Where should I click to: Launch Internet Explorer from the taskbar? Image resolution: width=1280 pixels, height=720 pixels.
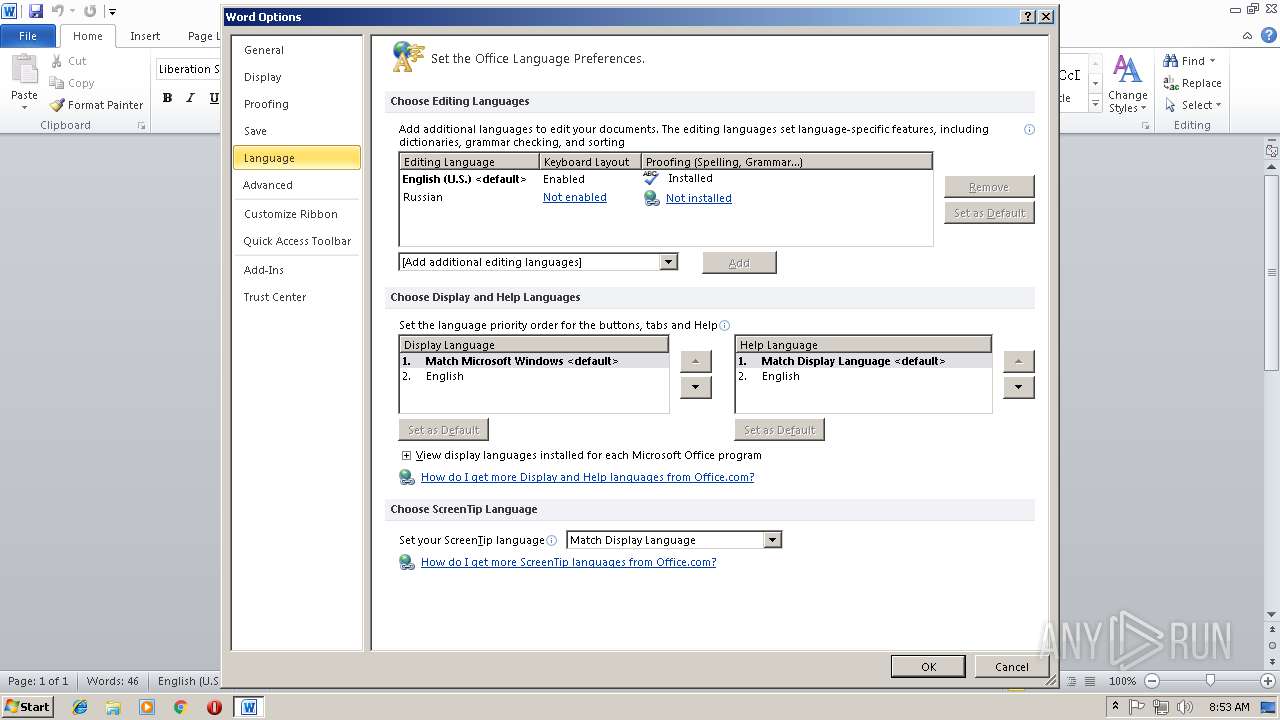click(80, 707)
